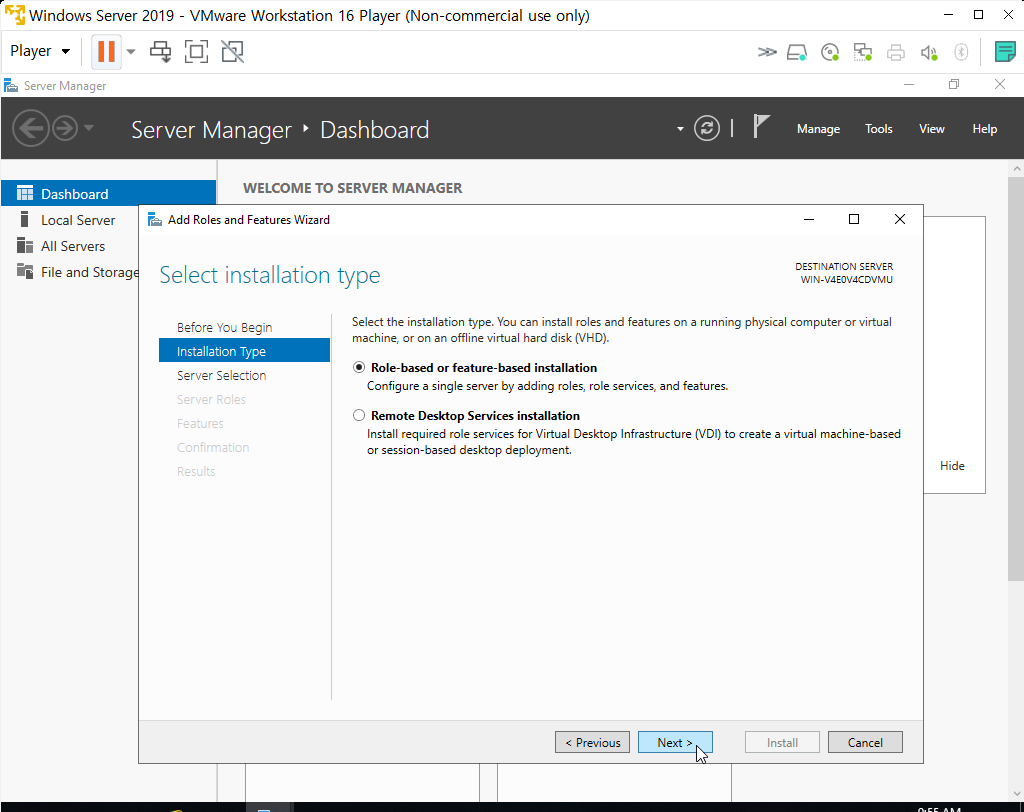Click the VMware Workstation title bar logo
1024x812 pixels.
[x=14, y=14]
